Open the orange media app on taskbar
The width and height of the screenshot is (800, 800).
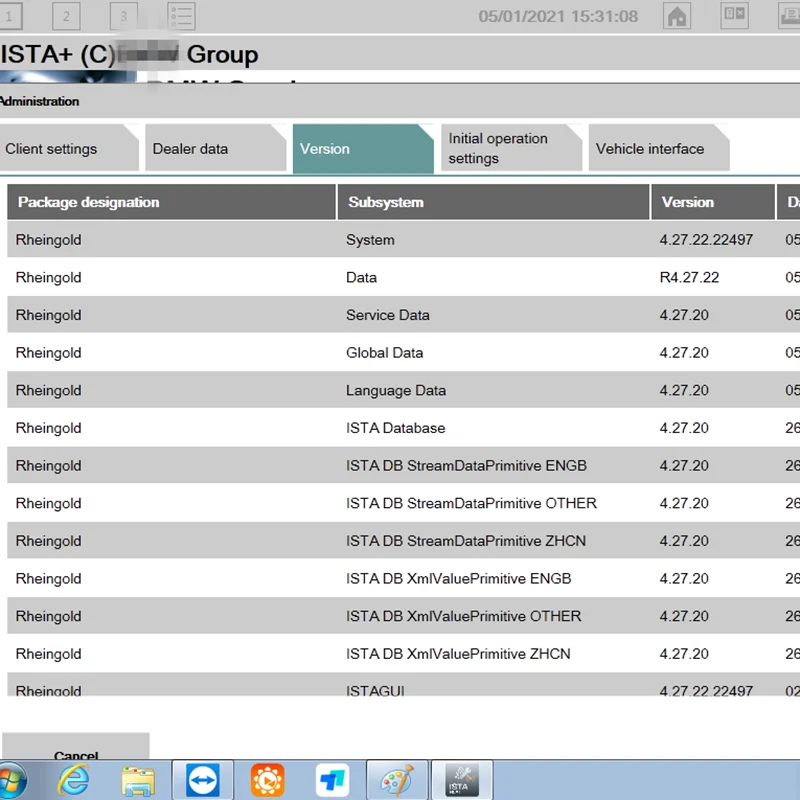click(x=267, y=780)
